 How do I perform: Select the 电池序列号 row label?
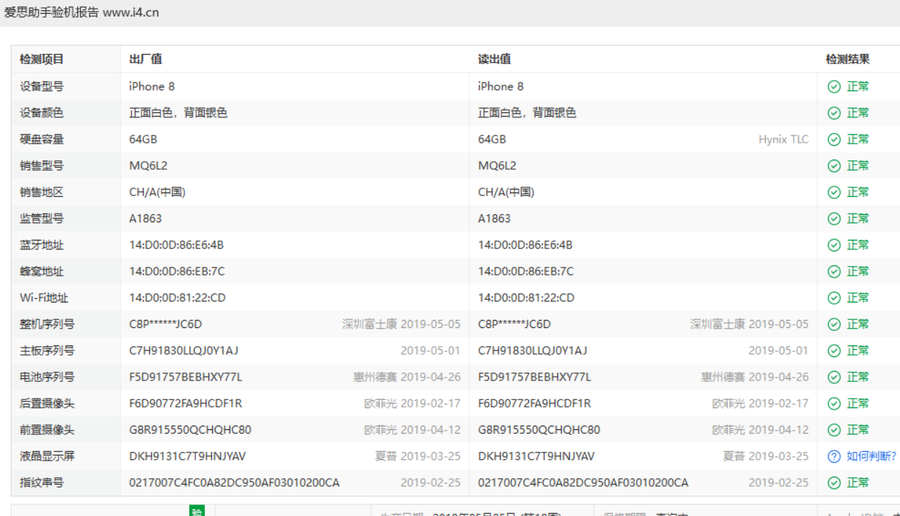tap(47, 377)
